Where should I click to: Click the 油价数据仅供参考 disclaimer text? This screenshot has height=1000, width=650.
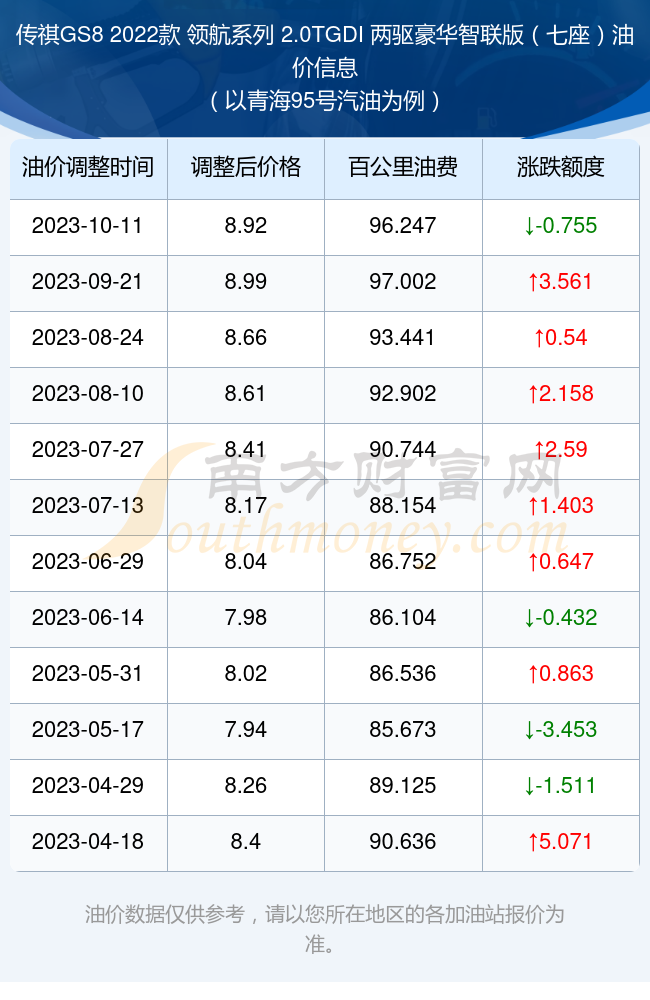click(x=325, y=929)
